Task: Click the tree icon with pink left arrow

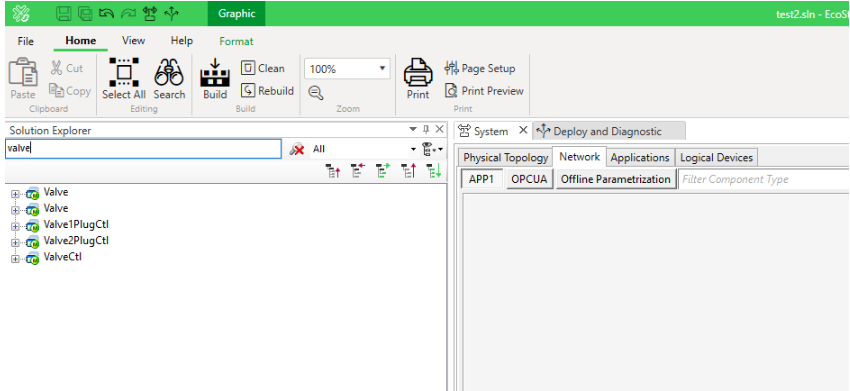Action: (x=358, y=171)
